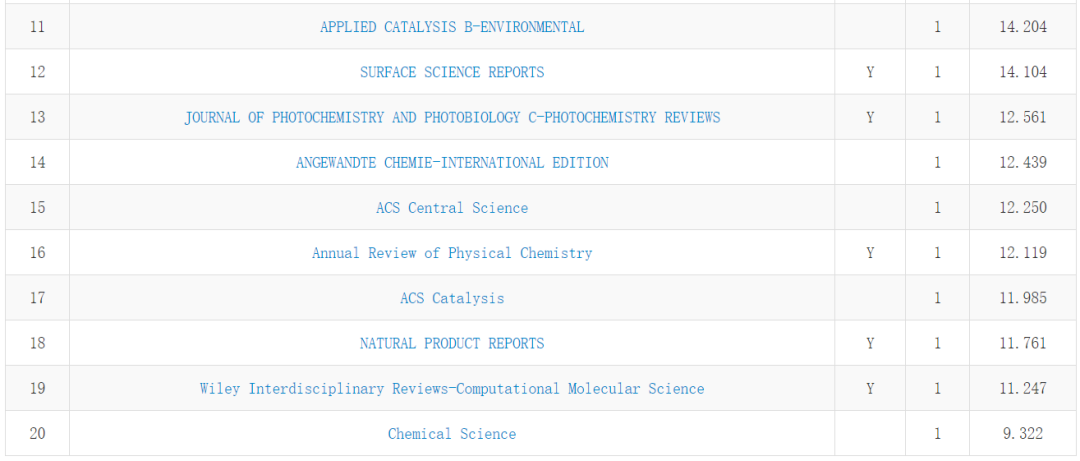Click the 9.322 impact factor cell

[1022, 433]
